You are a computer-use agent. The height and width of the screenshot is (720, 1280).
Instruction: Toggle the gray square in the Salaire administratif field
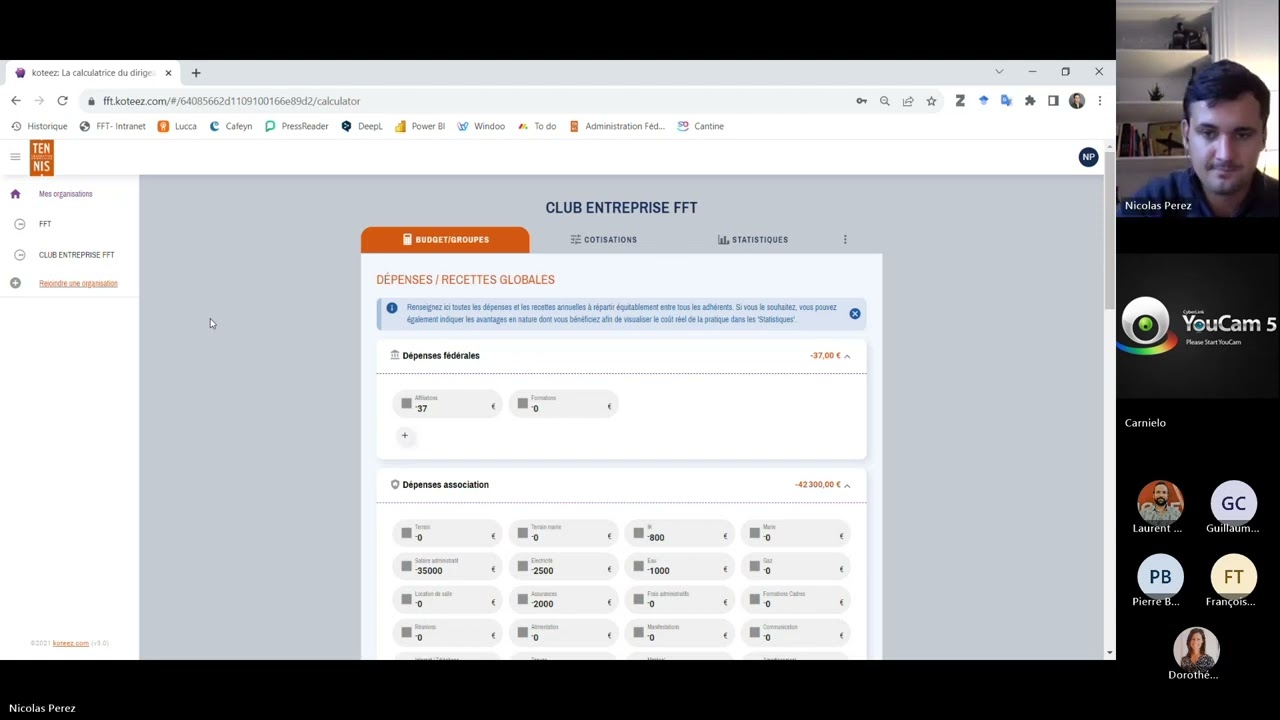pyautogui.click(x=406, y=566)
